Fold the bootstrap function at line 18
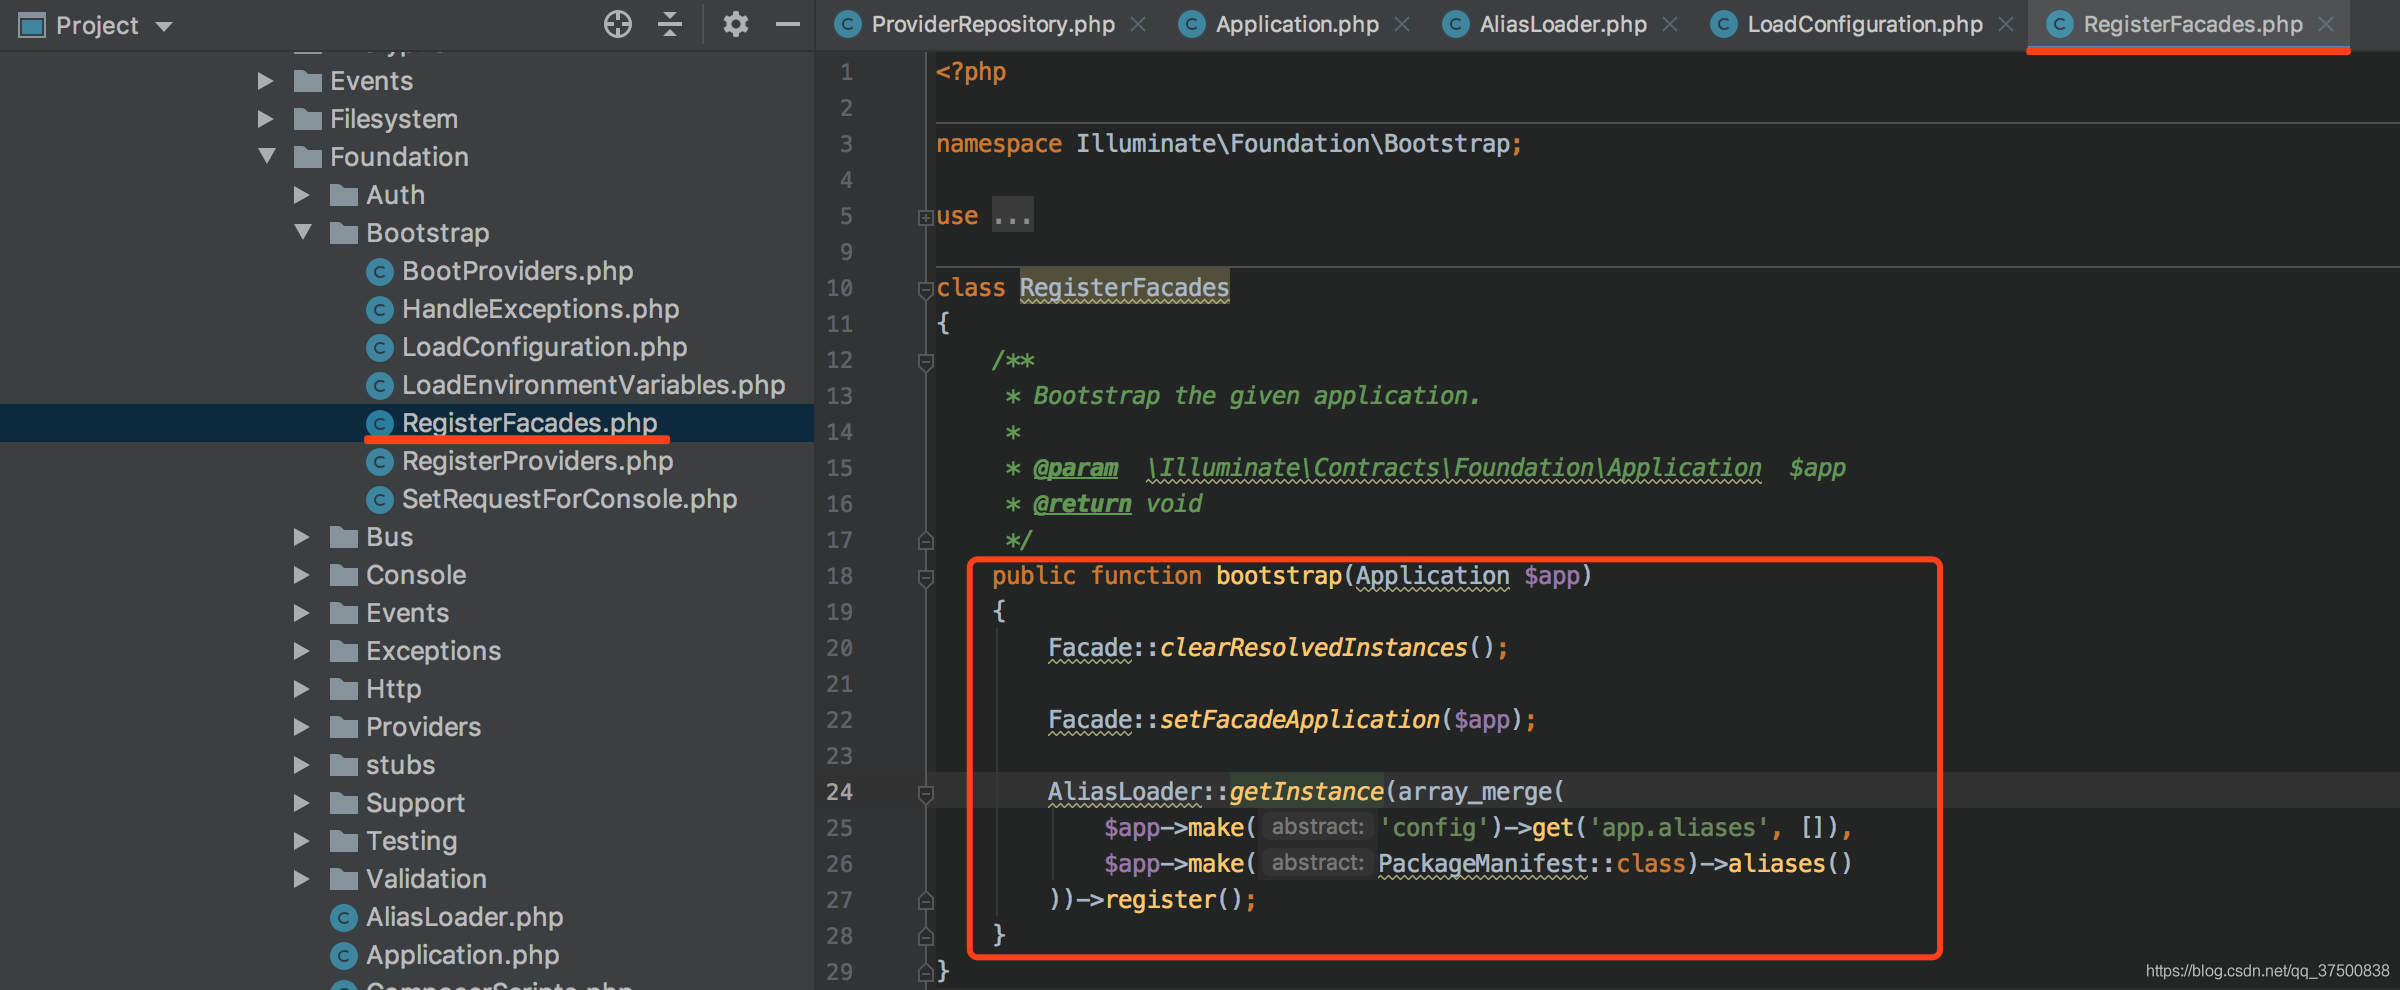The width and height of the screenshot is (2400, 990). 925,577
